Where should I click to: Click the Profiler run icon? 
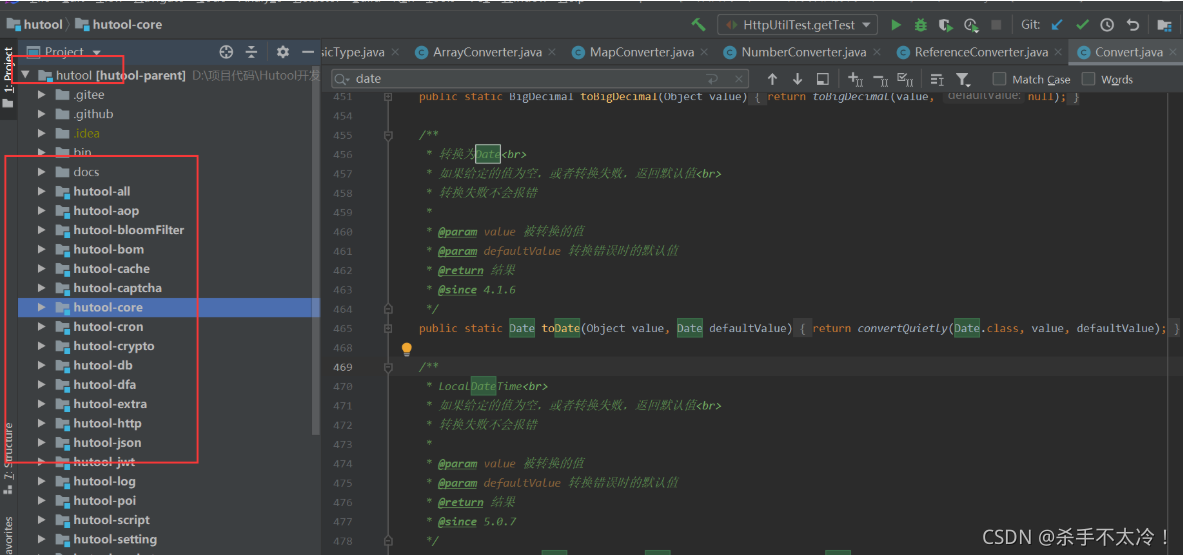coord(971,25)
